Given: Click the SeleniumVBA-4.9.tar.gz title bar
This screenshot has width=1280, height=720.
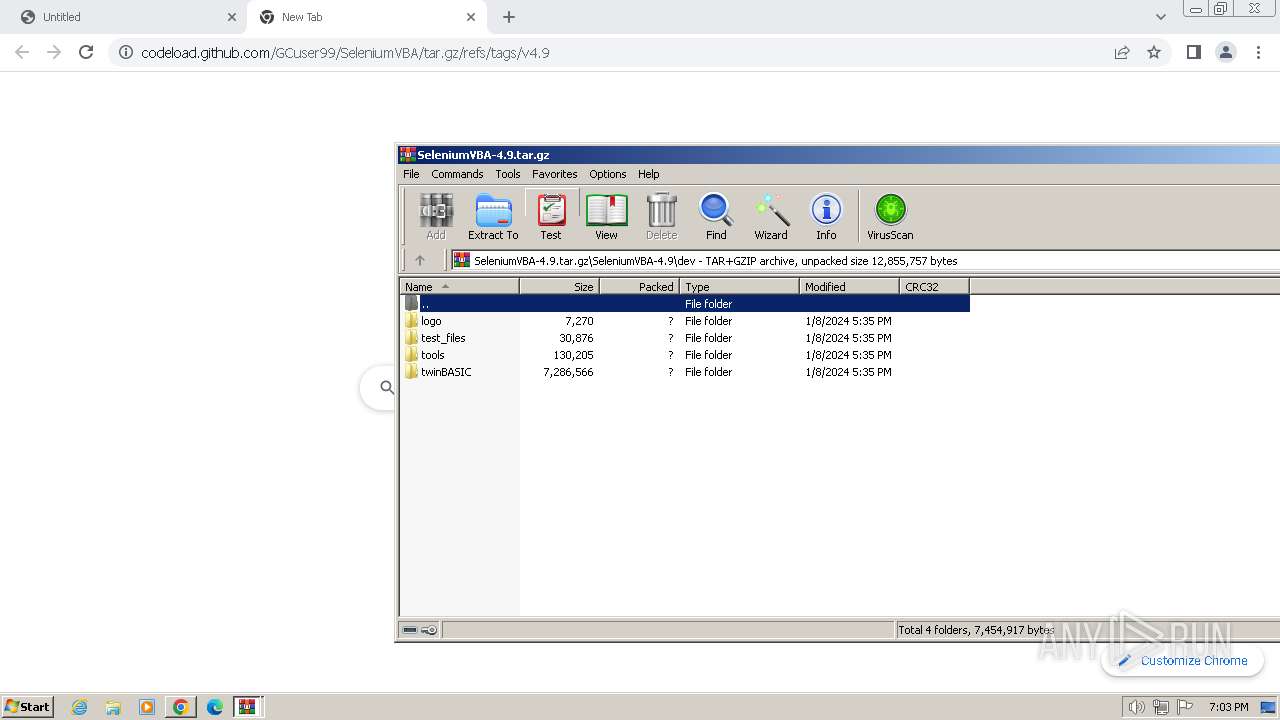Looking at the screenshot, I should tap(838, 154).
